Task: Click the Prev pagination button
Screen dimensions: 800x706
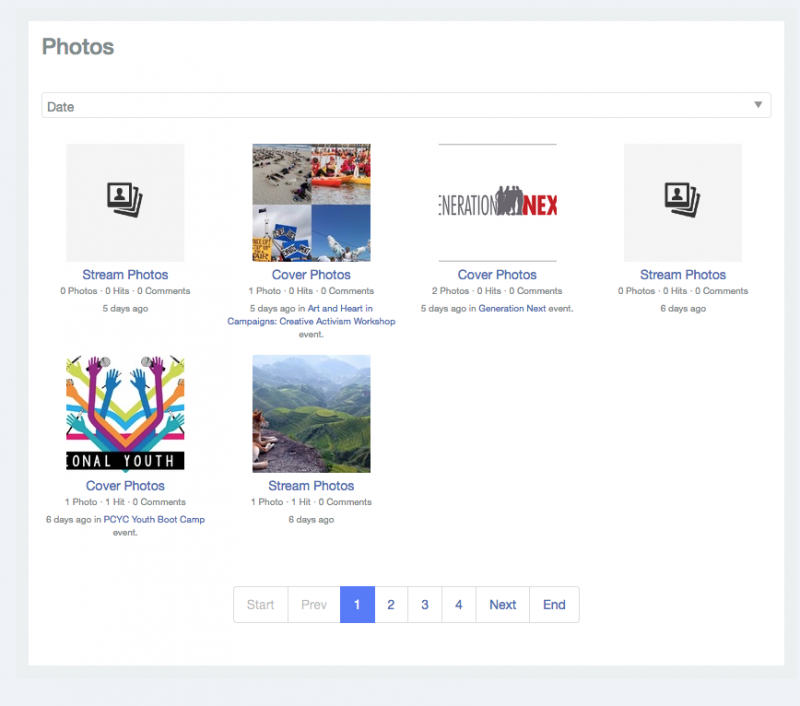Action: (x=314, y=604)
